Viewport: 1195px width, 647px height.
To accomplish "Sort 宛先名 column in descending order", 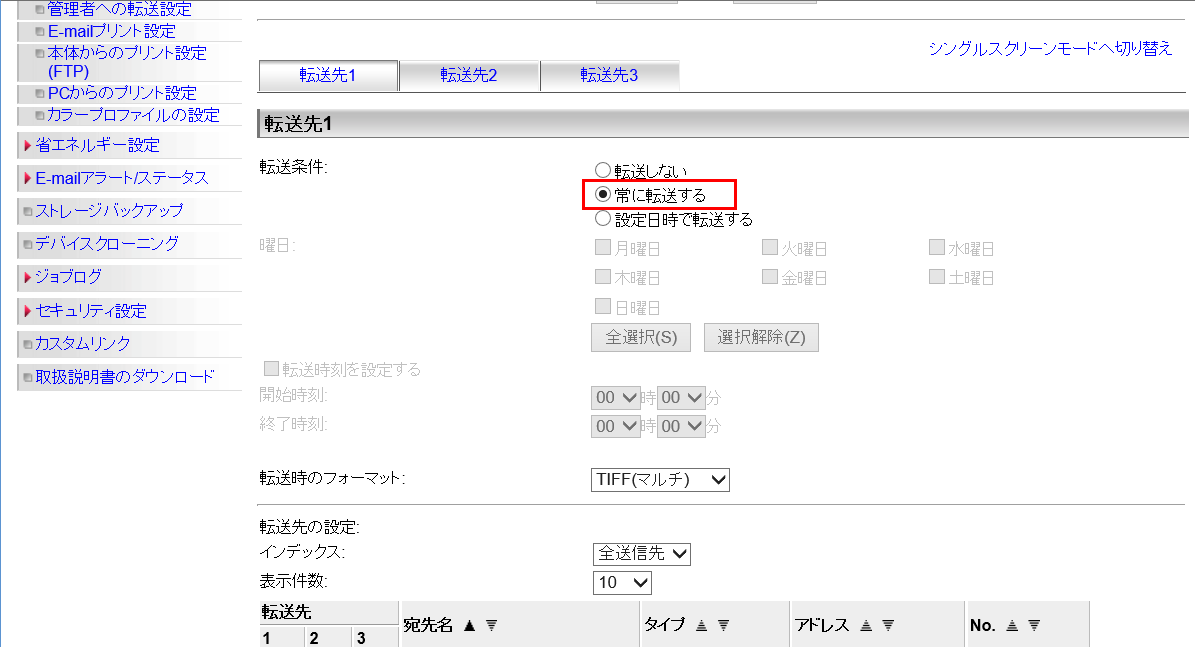I will click(491, 625).
